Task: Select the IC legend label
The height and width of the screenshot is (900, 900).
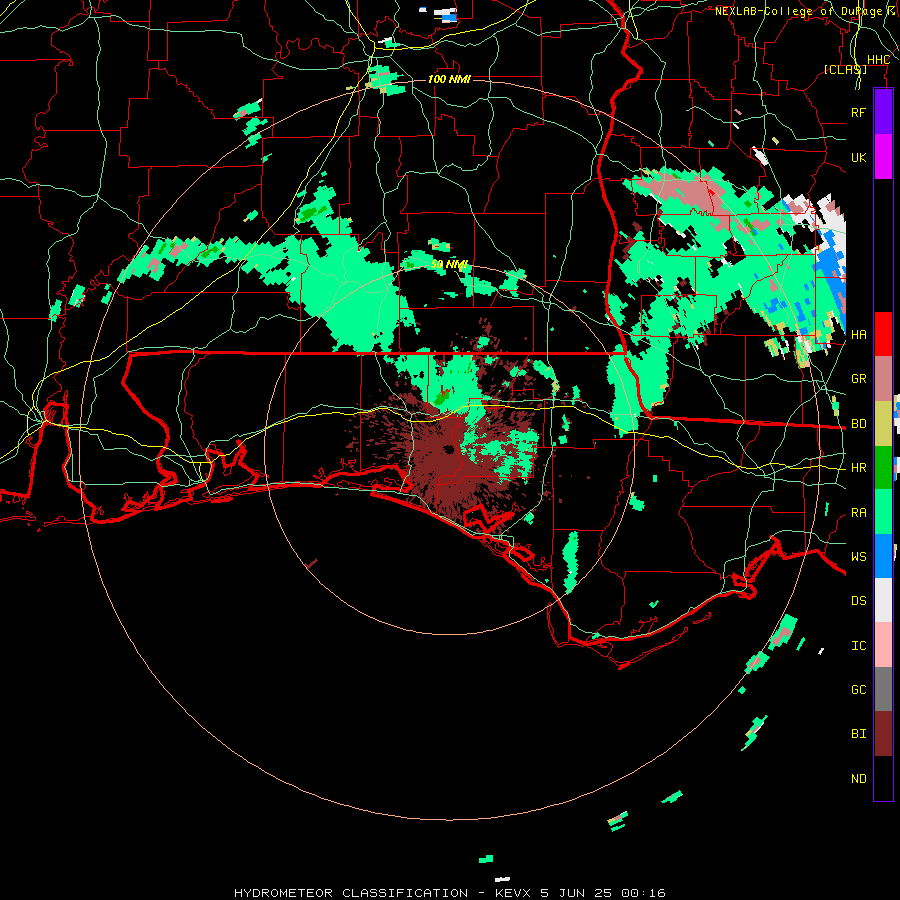Action: (x=858, y=645)
